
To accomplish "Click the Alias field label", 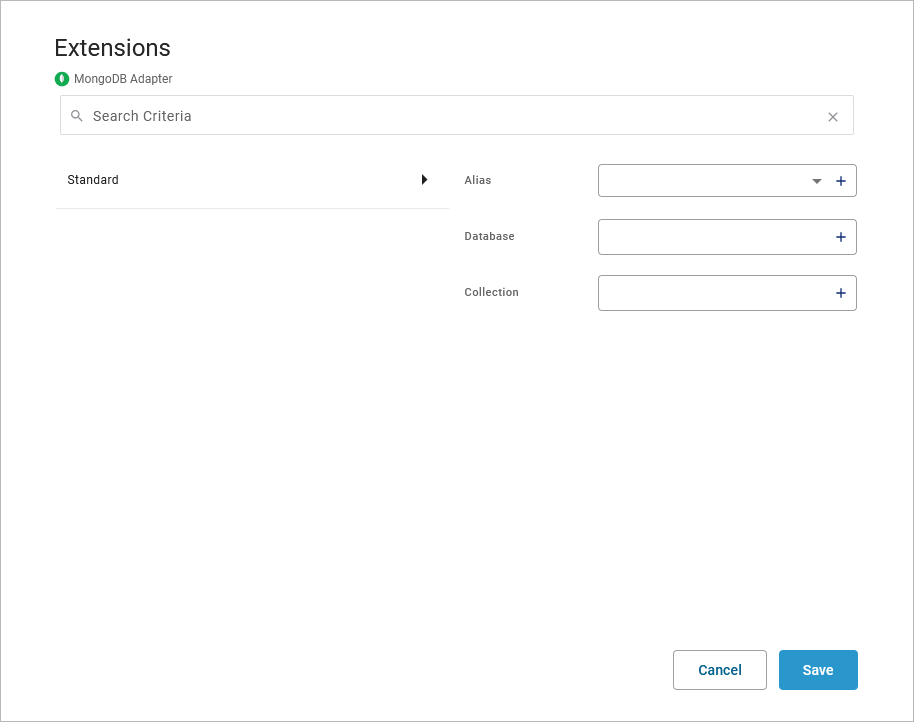I will (478, 181).
